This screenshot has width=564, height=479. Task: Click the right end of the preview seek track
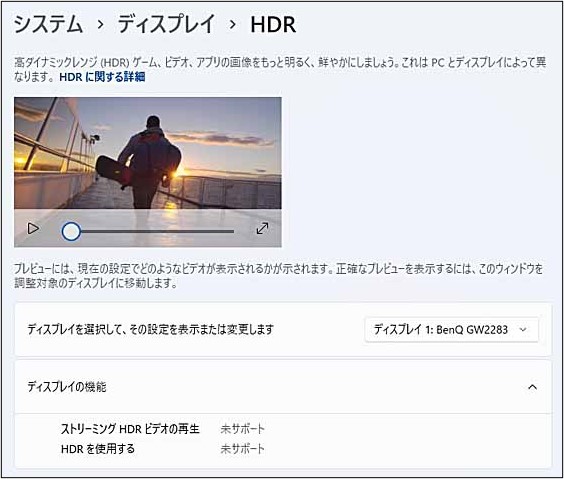click(232, 232)
